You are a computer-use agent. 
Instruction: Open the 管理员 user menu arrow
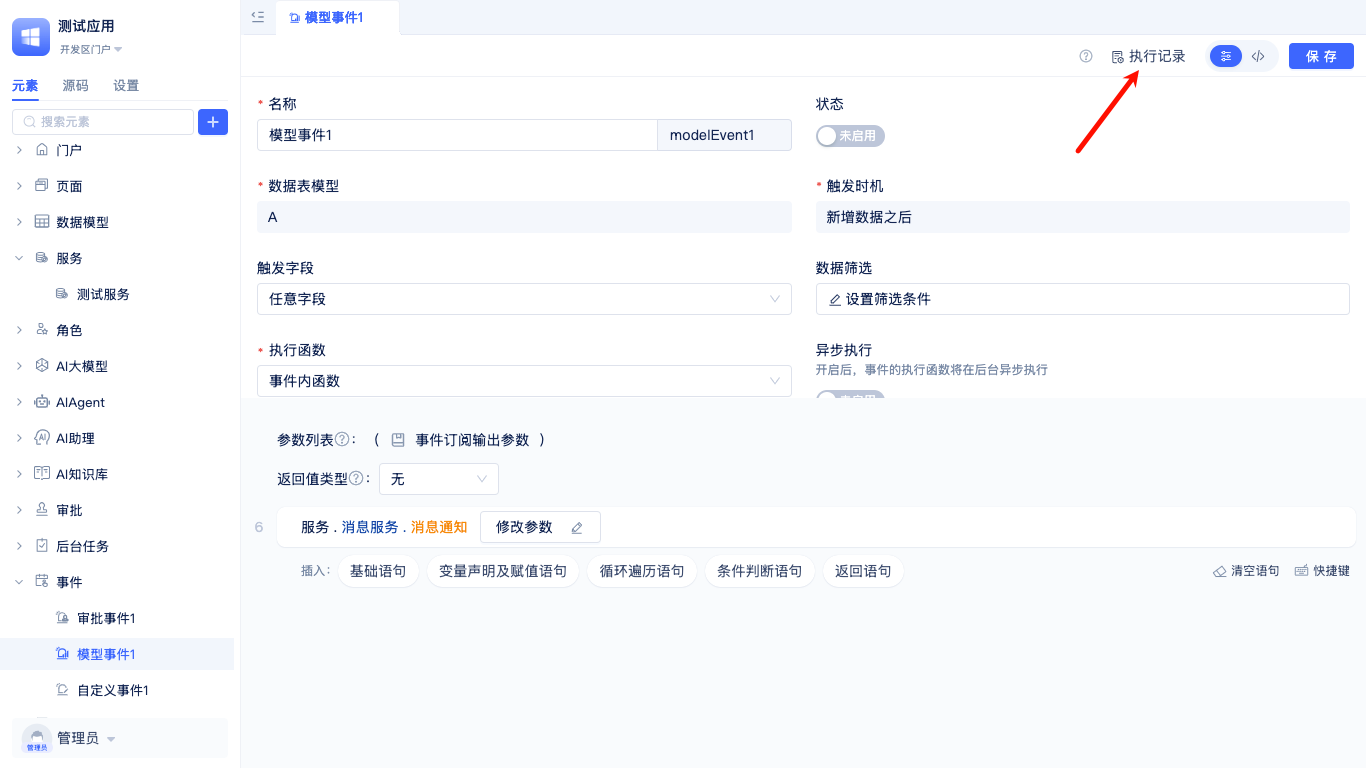(x=111, y=740)
